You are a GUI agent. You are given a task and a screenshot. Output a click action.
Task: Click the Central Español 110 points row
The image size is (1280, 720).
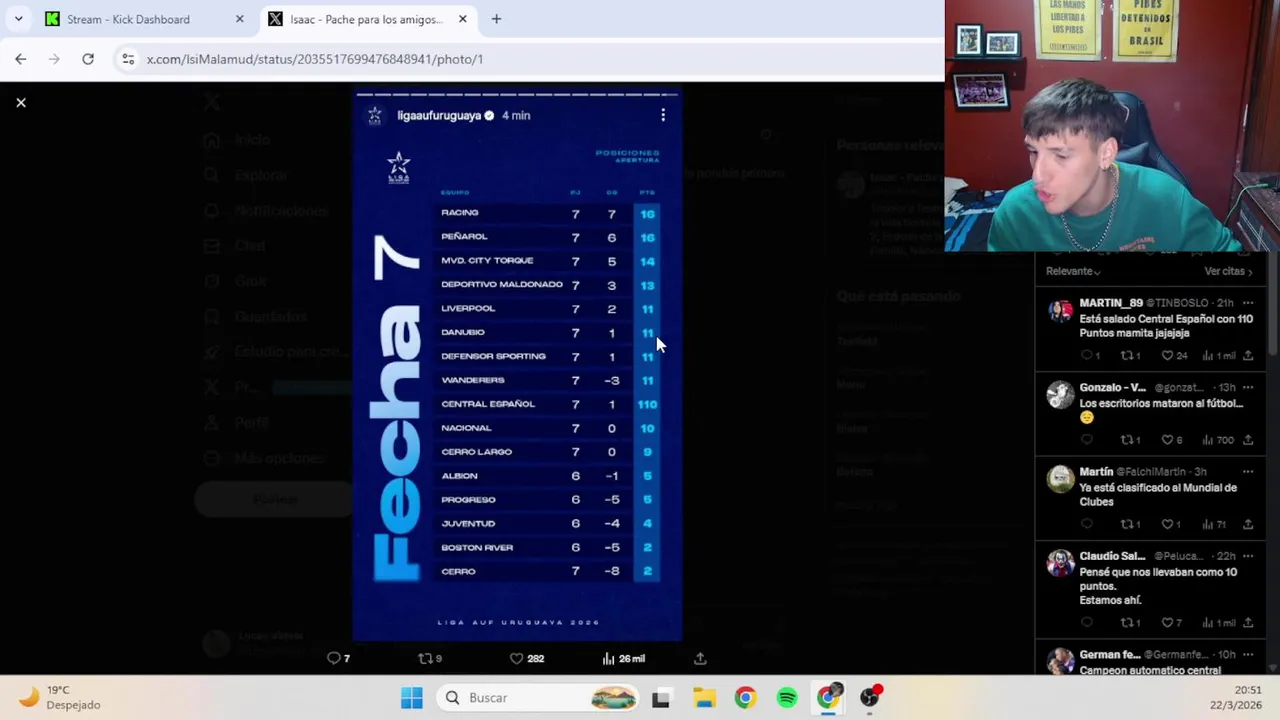click(548, 404)
